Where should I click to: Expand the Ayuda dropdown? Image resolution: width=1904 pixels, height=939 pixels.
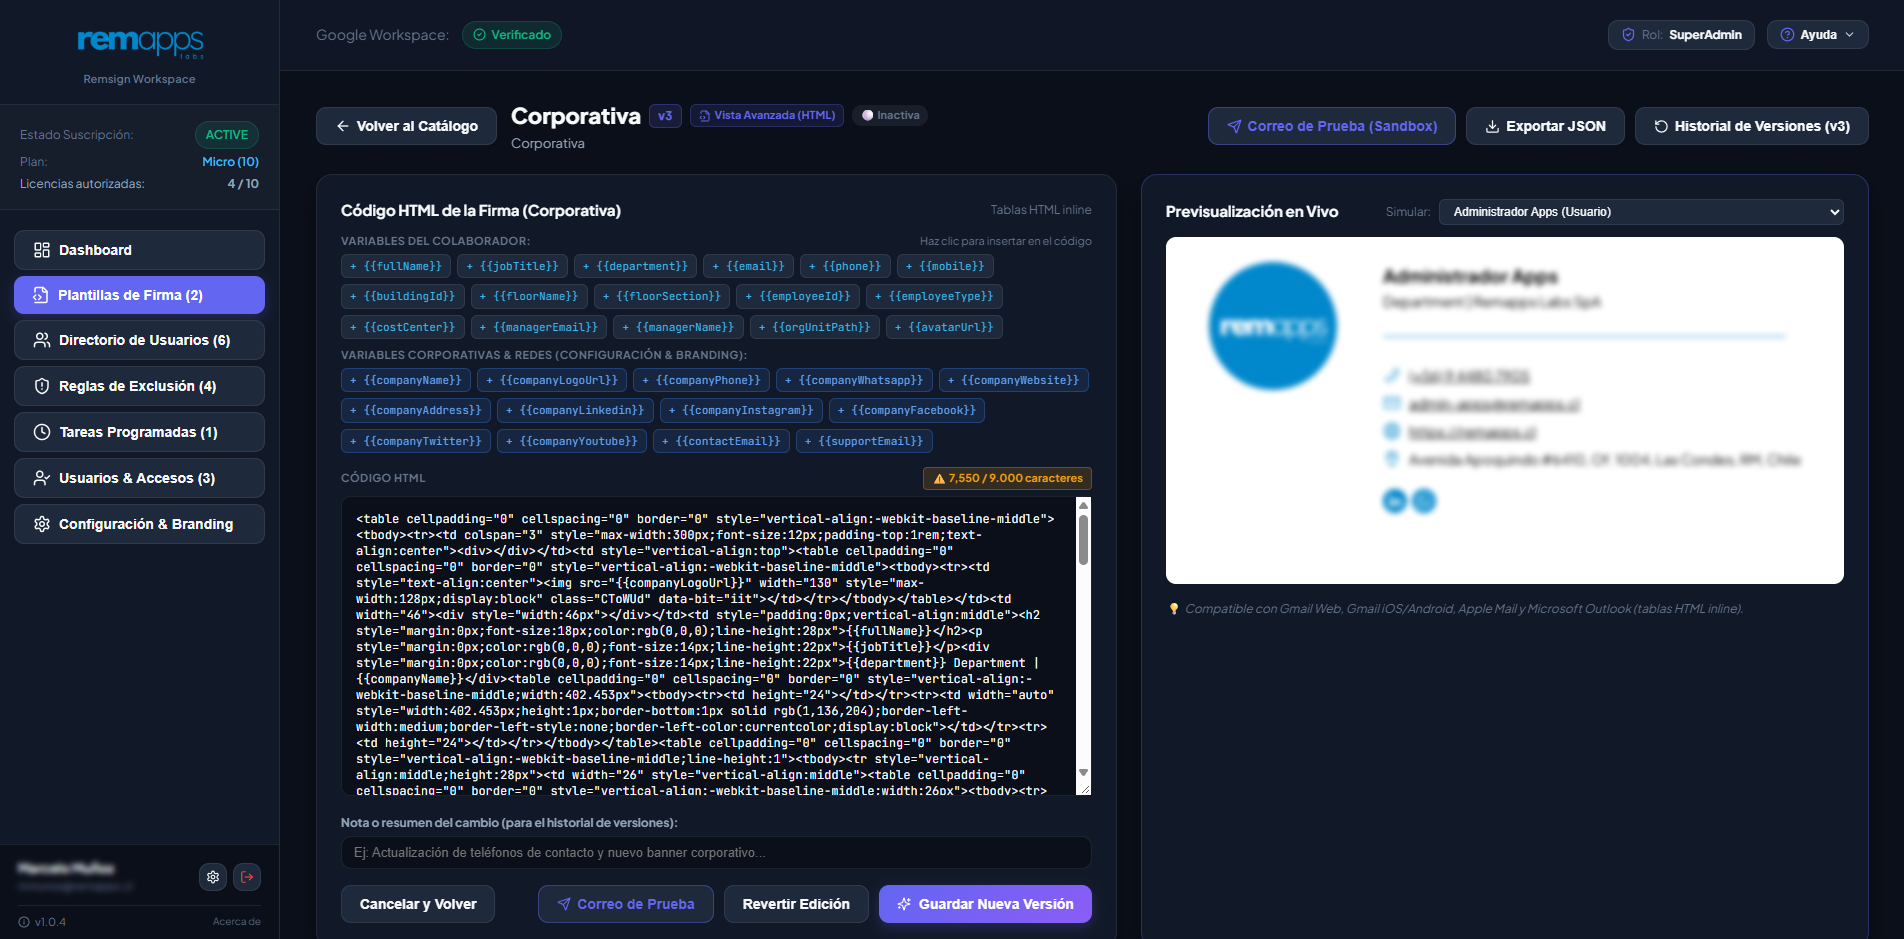(1817, 35)
